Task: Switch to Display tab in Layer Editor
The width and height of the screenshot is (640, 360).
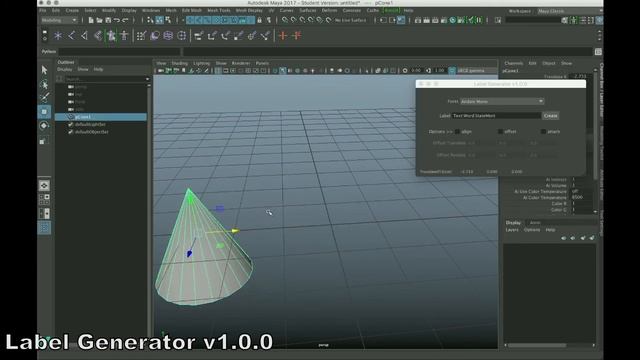Action: coord(513,223)
